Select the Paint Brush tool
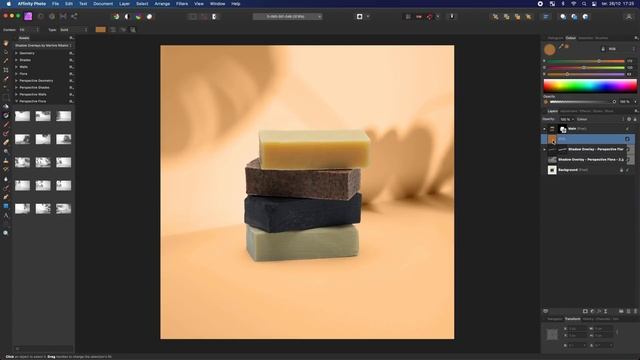This screenshot has height=360, width=640. (6, 124)
